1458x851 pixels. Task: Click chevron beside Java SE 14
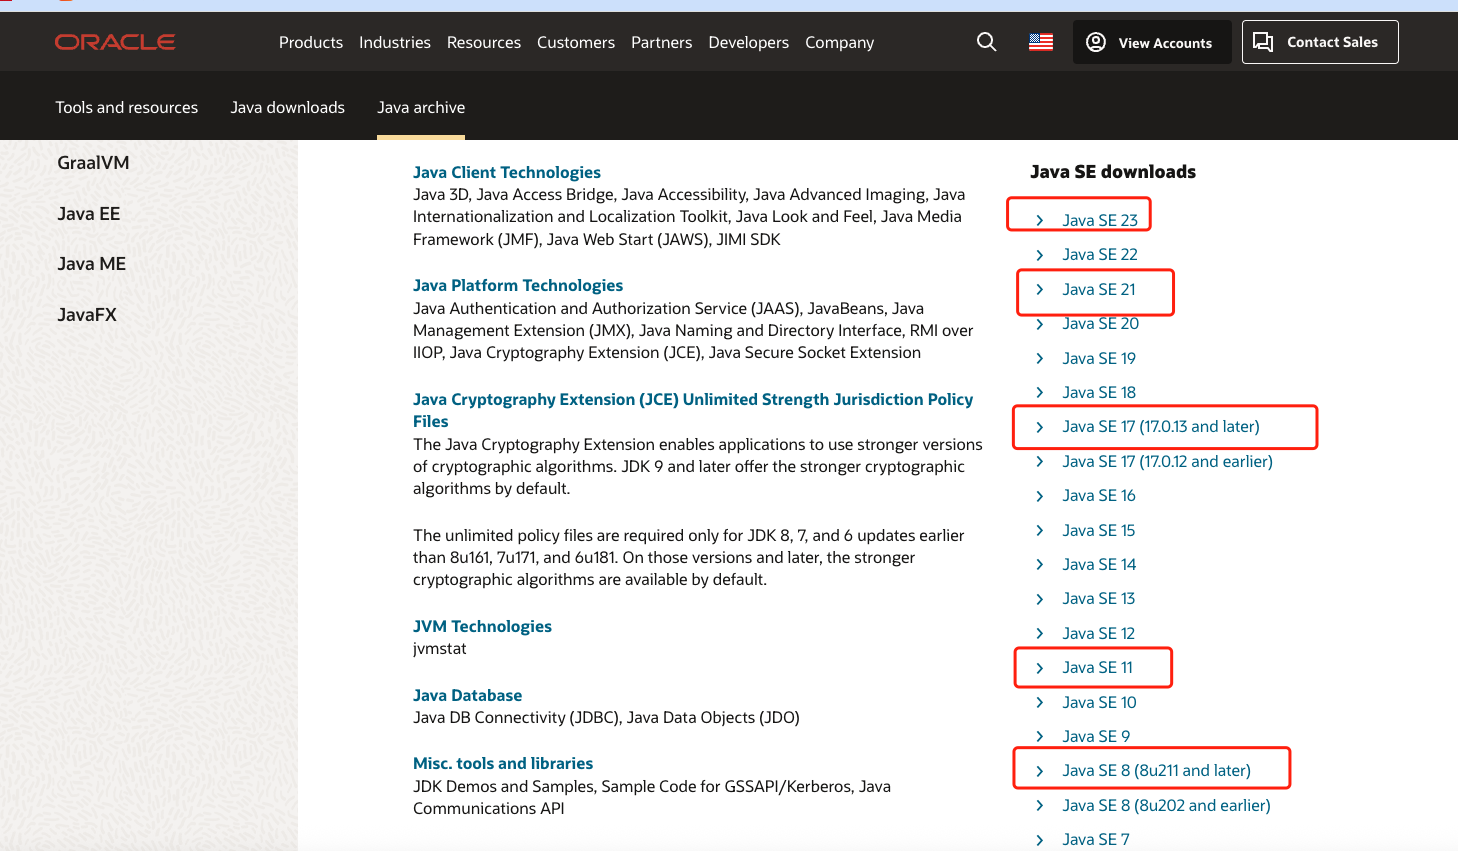(1040, 564)
